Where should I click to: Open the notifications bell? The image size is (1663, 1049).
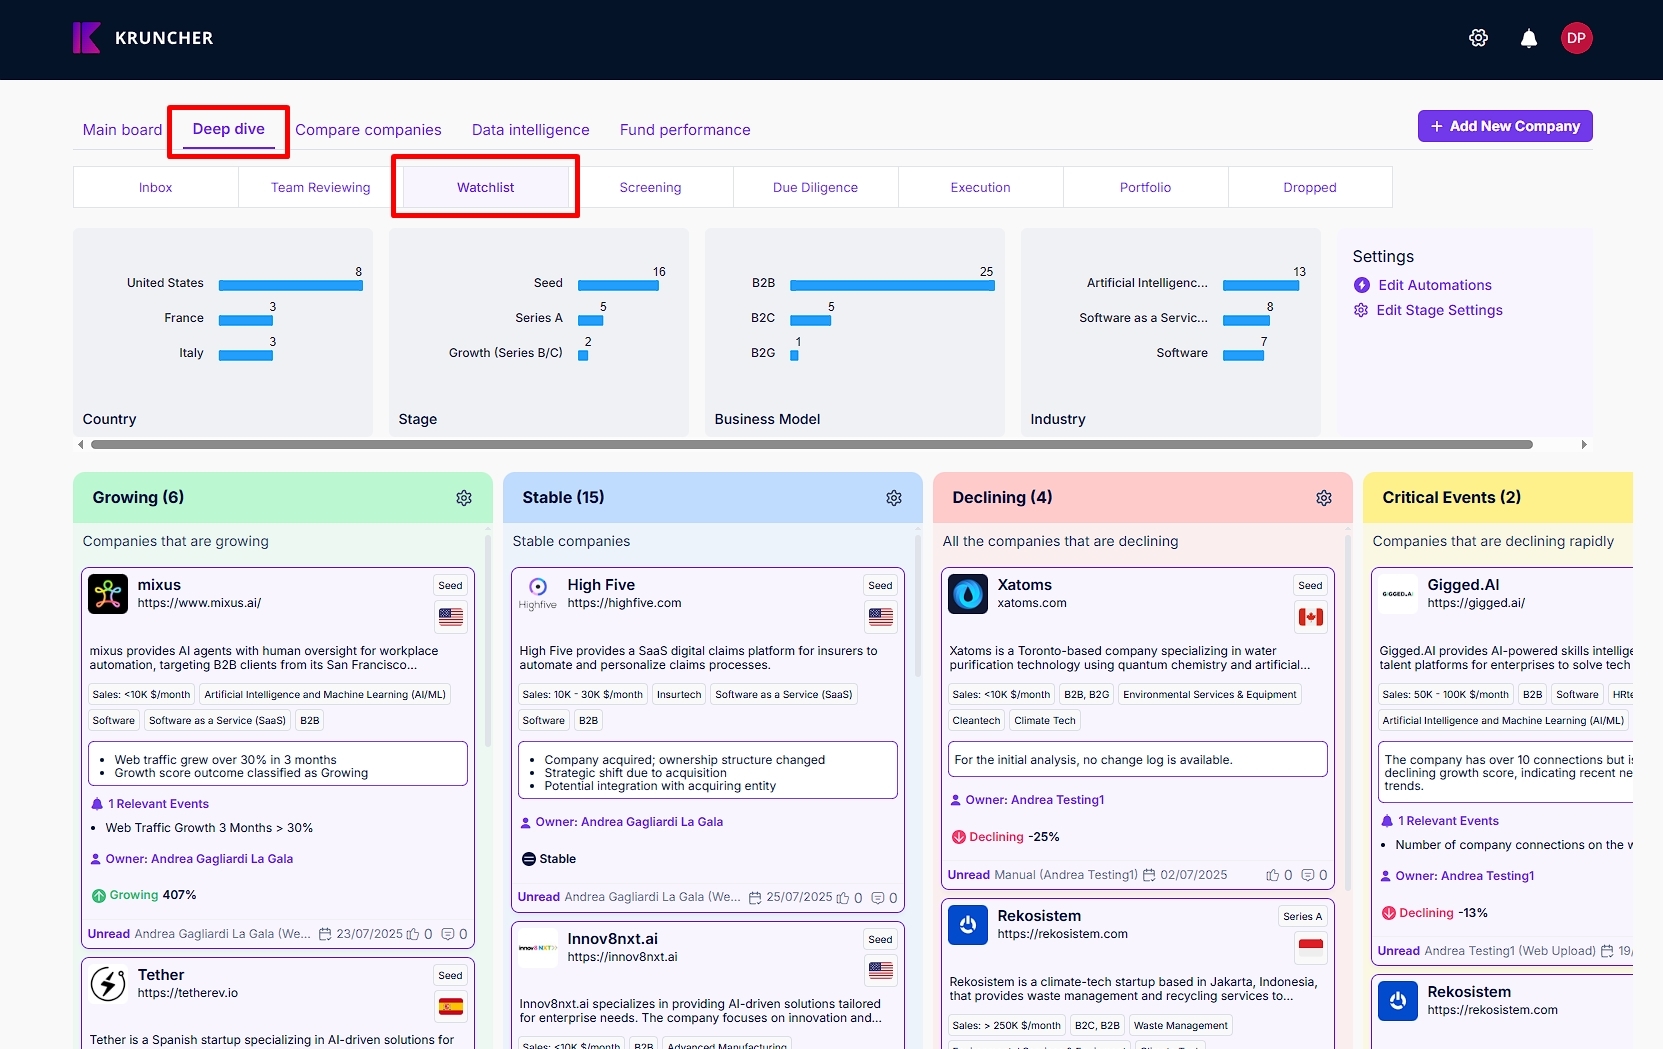[x=1528, y=38]
